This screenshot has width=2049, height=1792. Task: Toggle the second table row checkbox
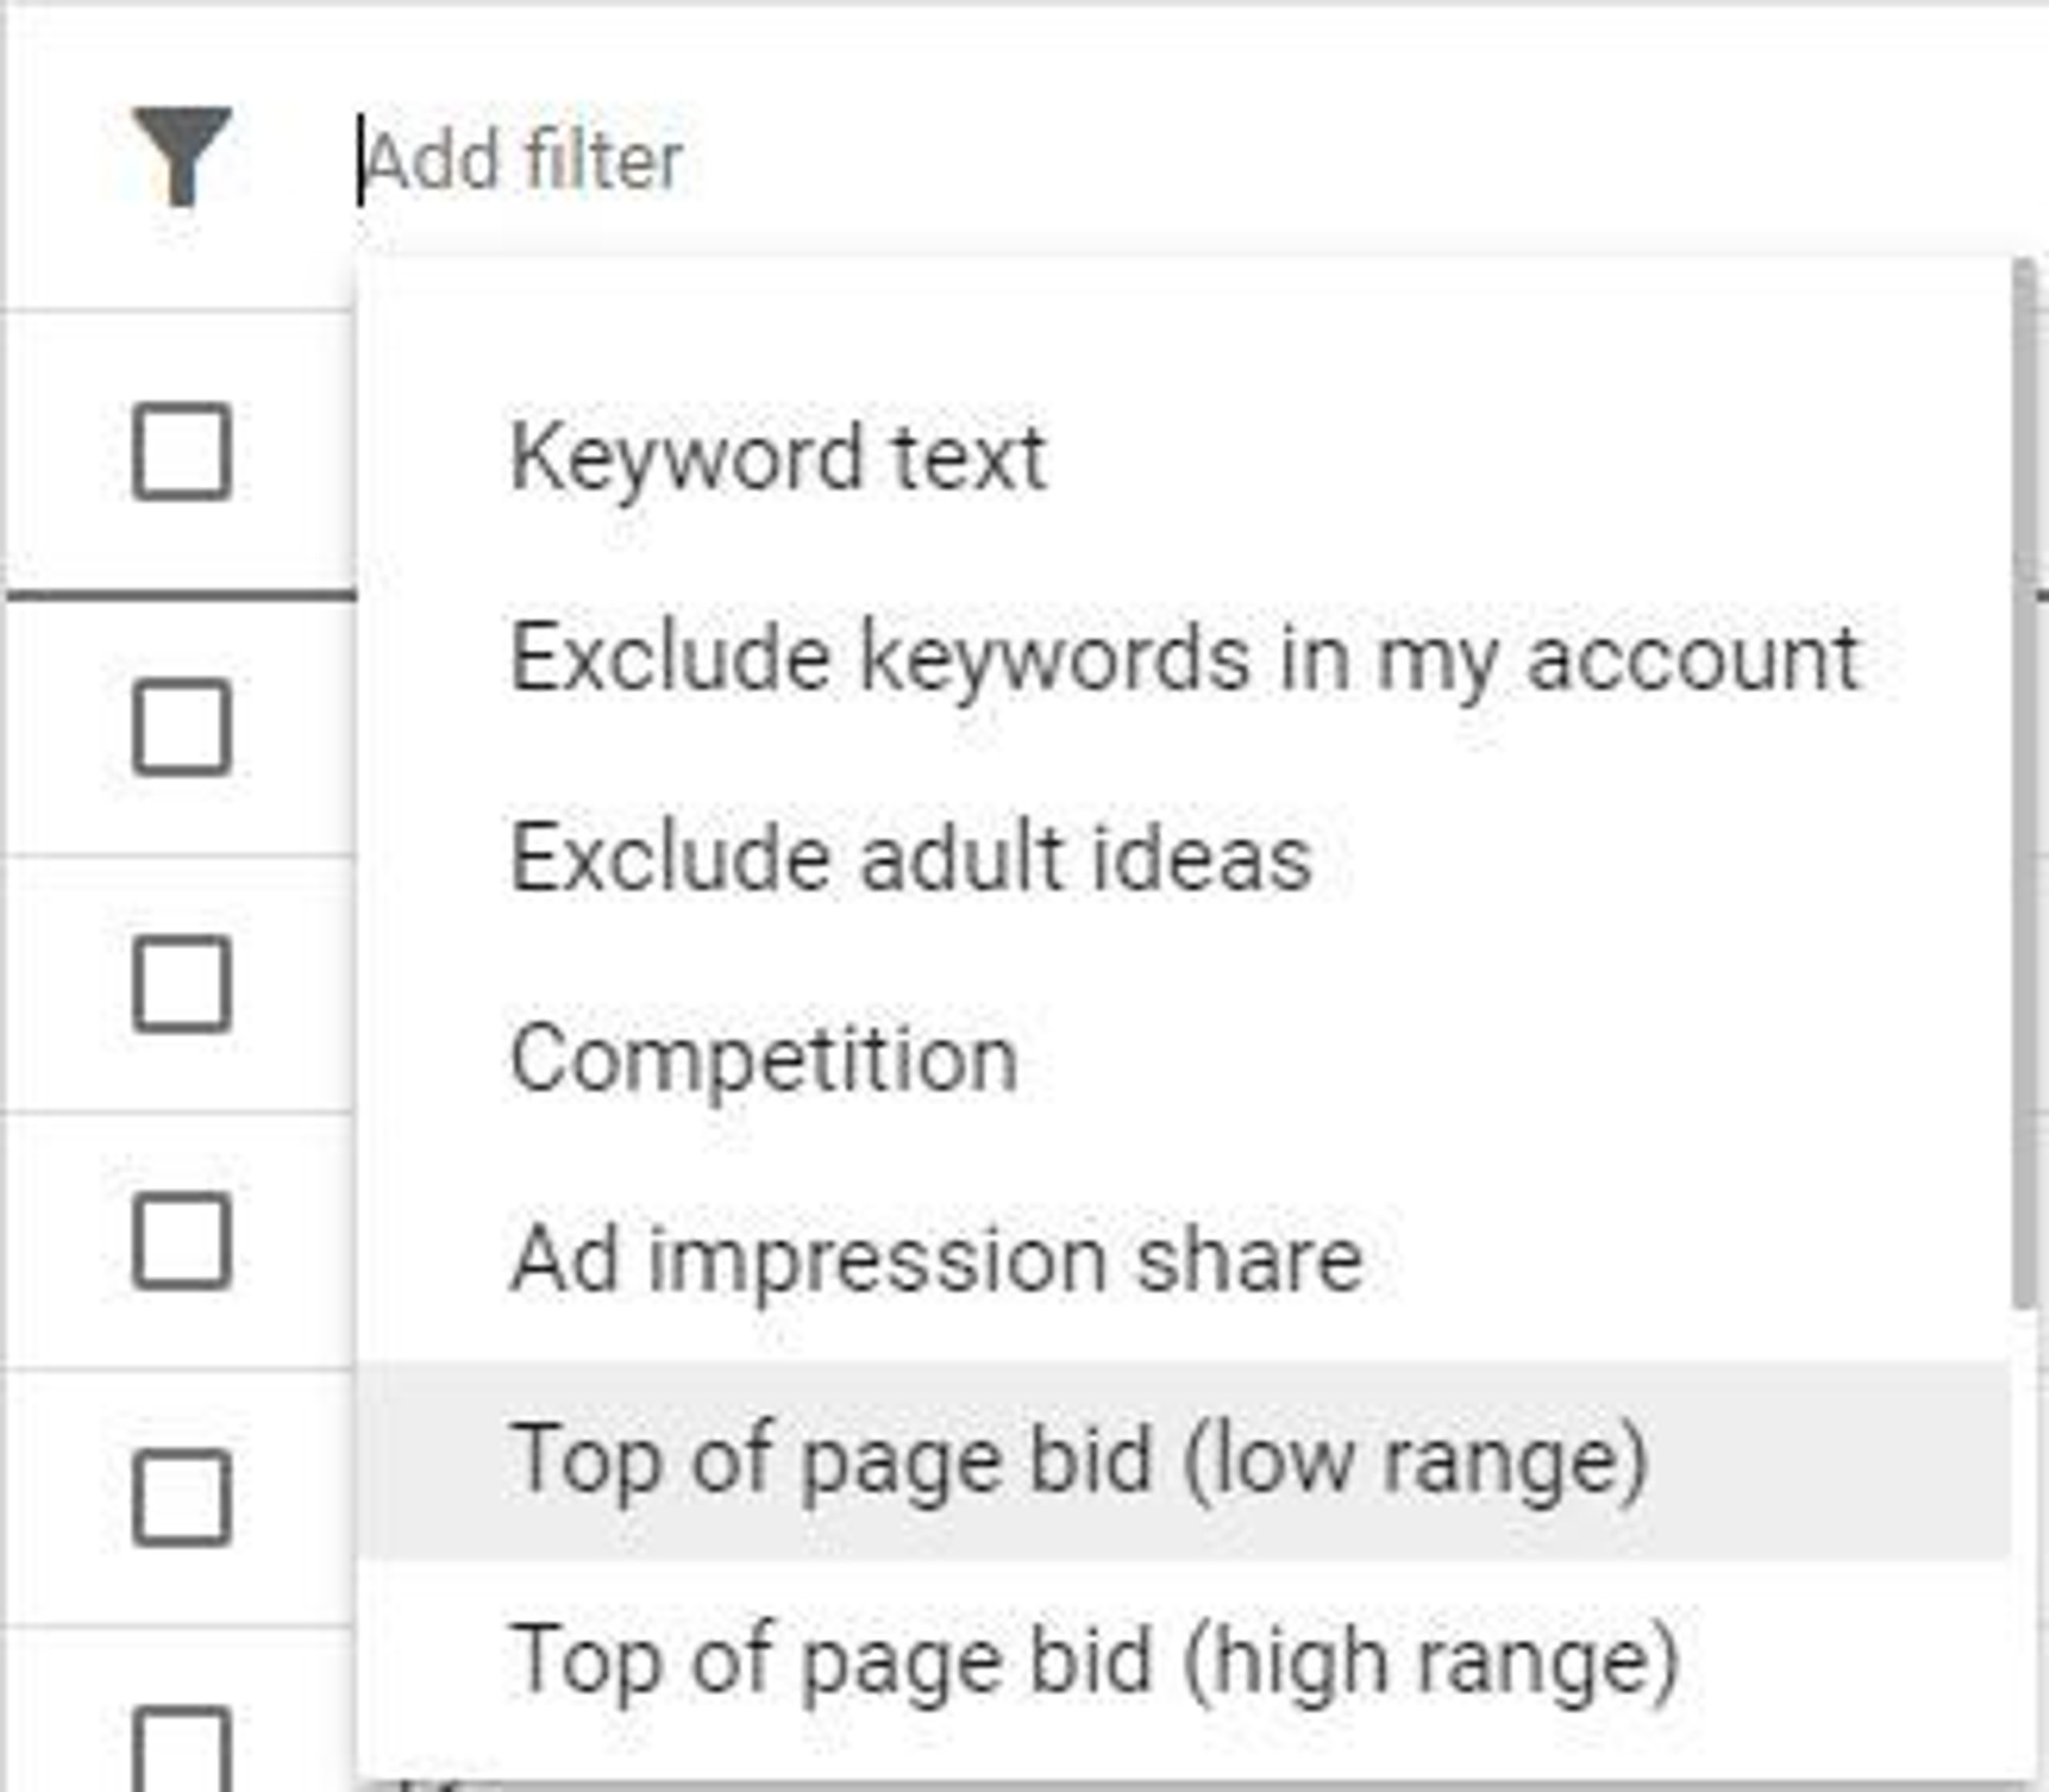click(x=182, y=983)
